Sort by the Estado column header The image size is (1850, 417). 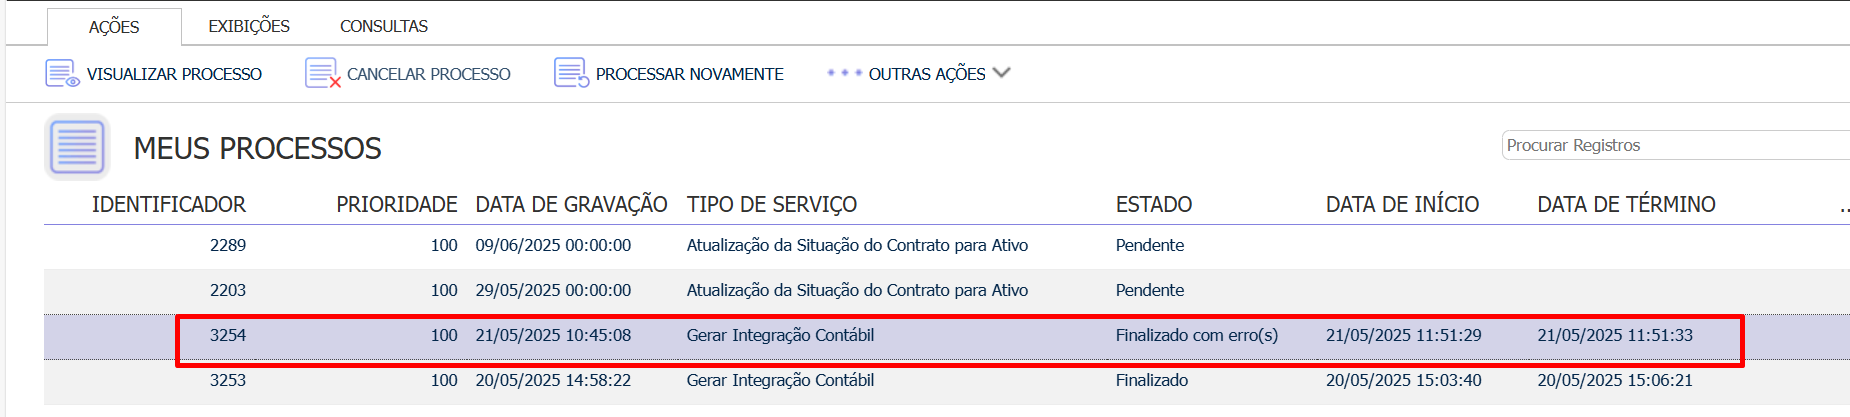(x=1154, y=204)
